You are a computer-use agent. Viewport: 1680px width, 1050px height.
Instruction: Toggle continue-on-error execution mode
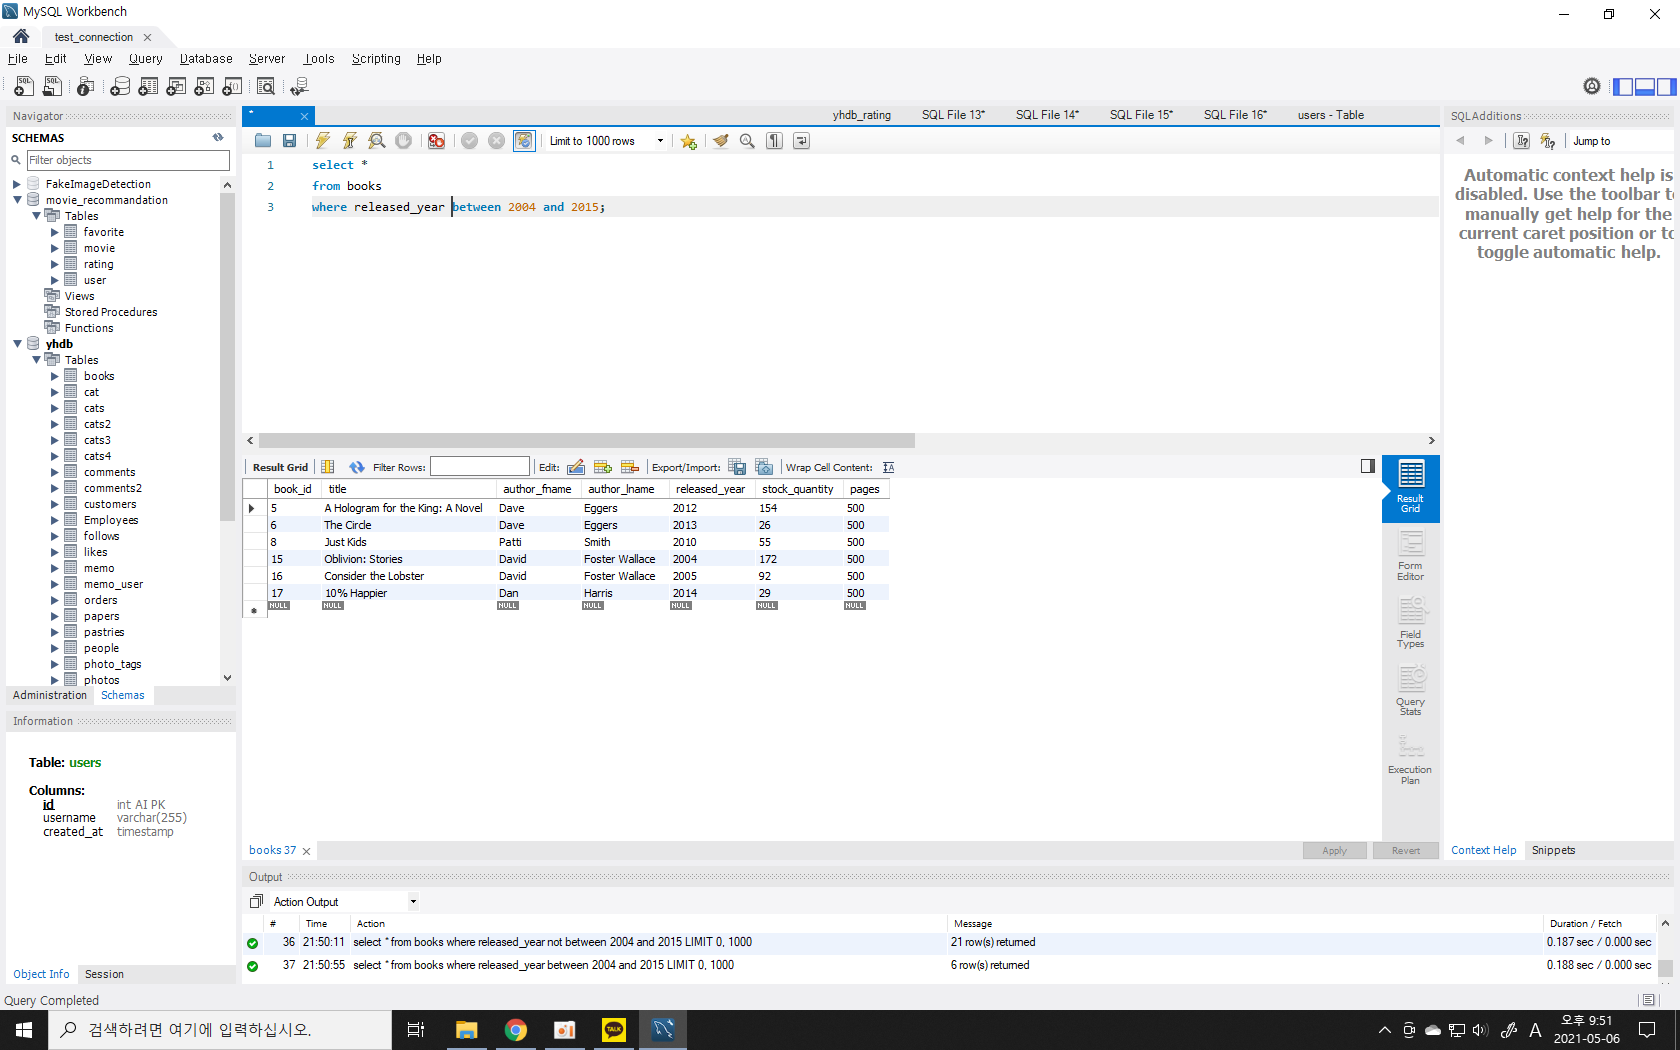(437, 141)
